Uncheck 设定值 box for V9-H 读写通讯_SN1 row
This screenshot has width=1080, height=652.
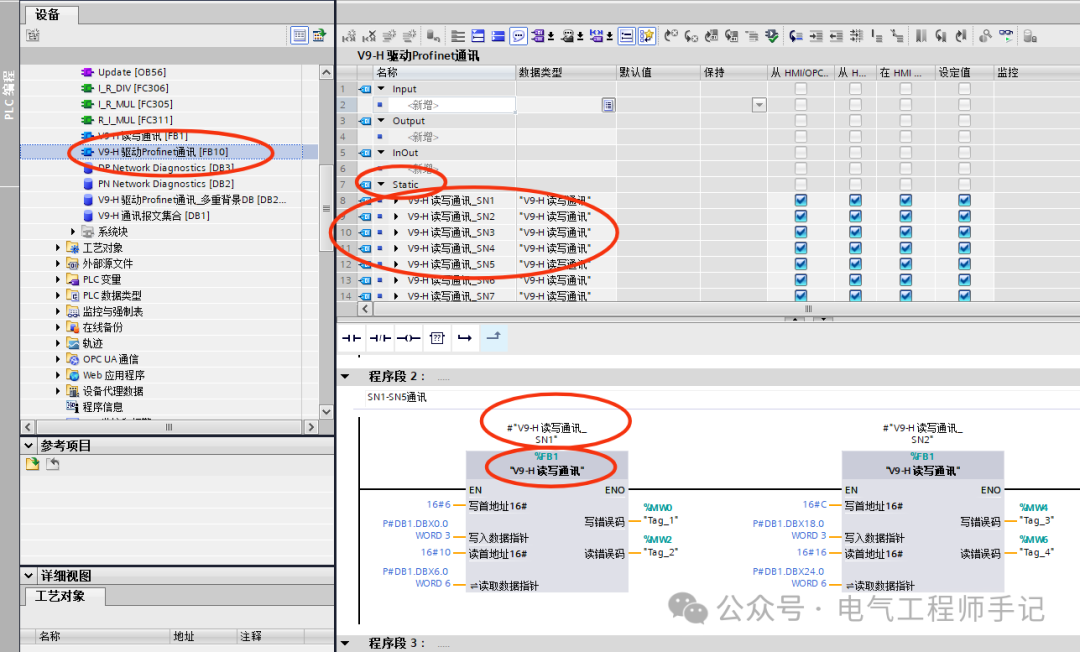(964, 200)
